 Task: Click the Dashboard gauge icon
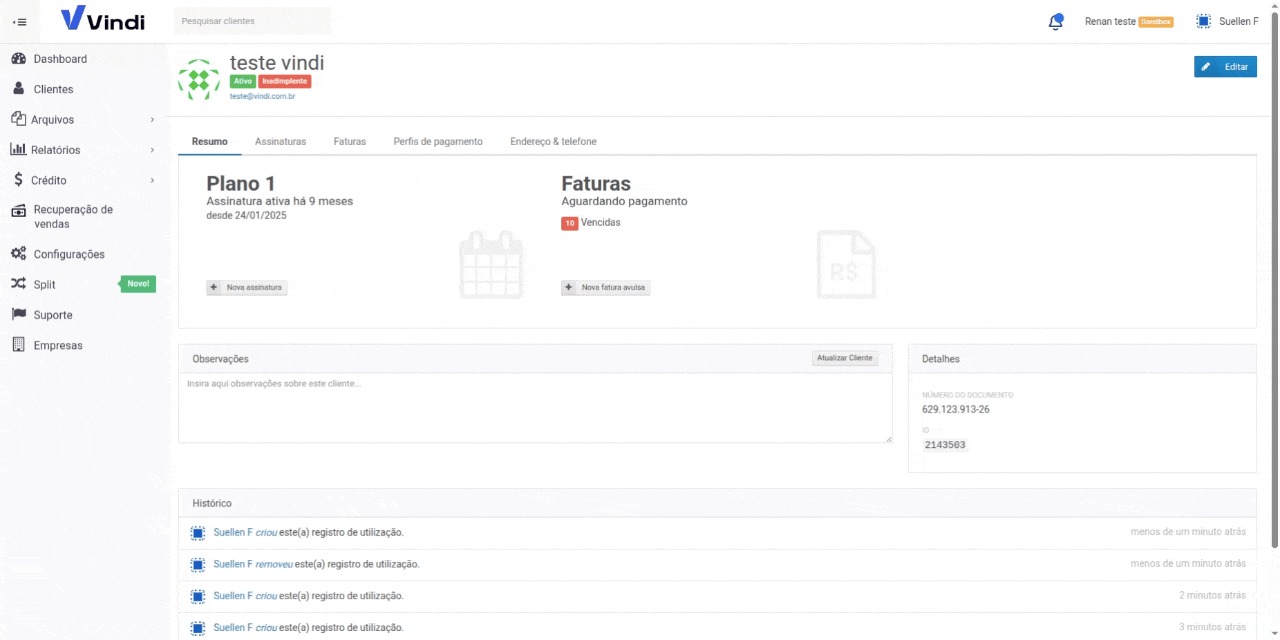click(18, 59)
